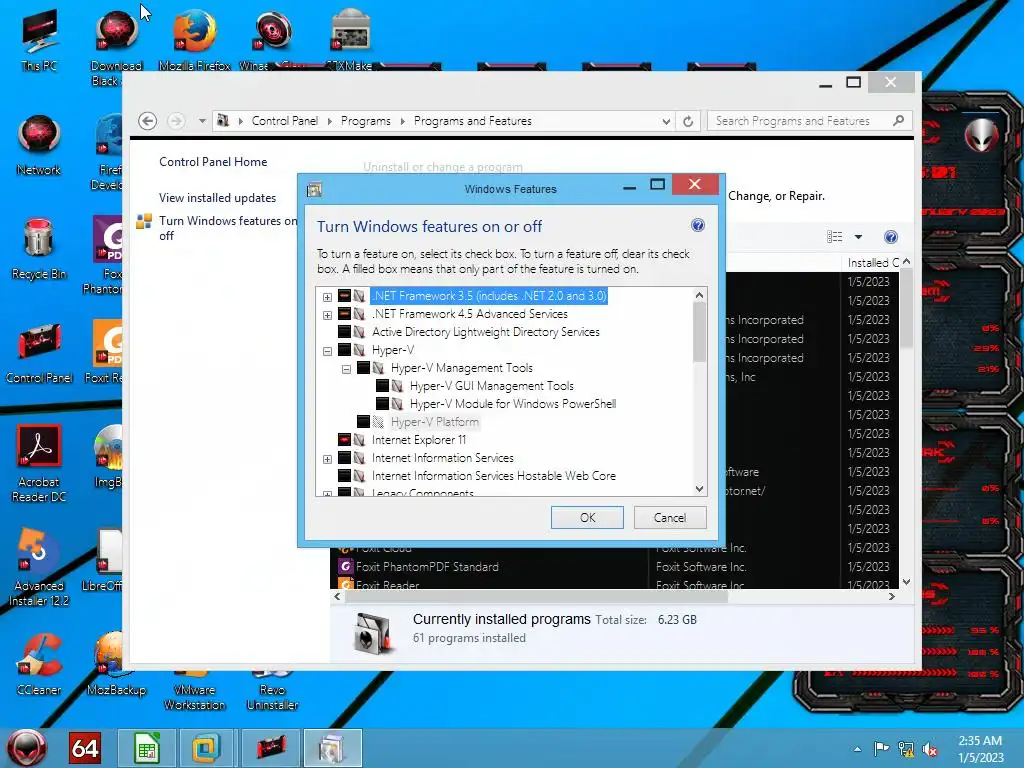The image size is (1024, 768).
Task: Open view options dropdown arrow
Action: pyautogui.click(x=858, y=237)
